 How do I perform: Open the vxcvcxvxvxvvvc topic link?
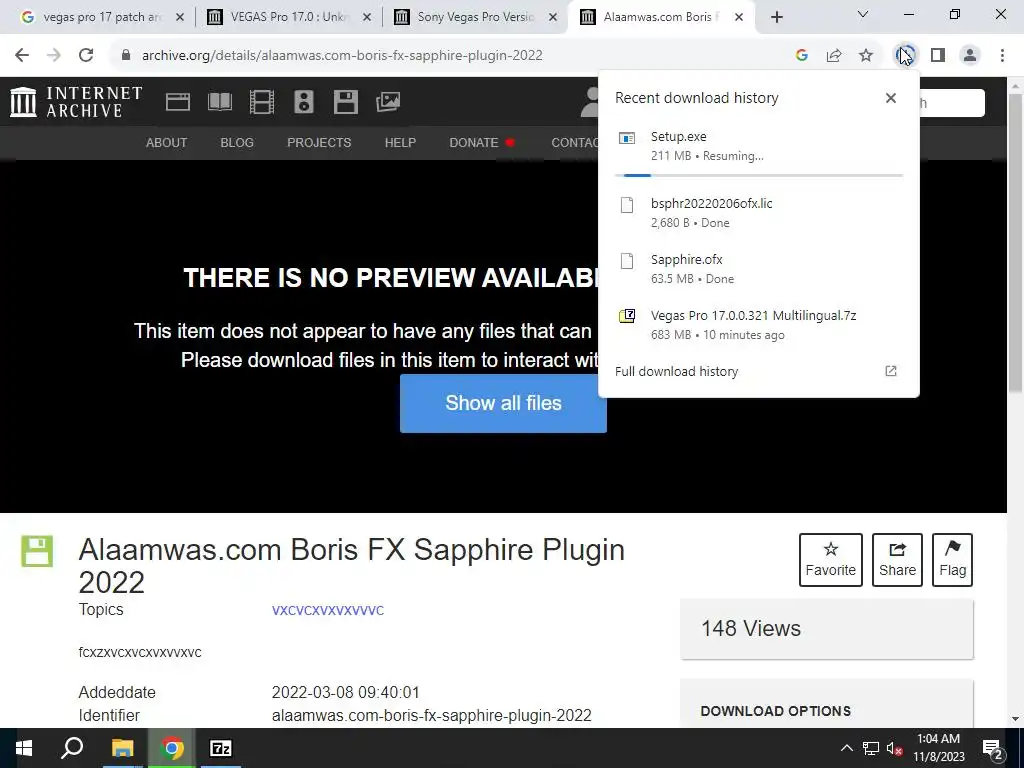328,610
